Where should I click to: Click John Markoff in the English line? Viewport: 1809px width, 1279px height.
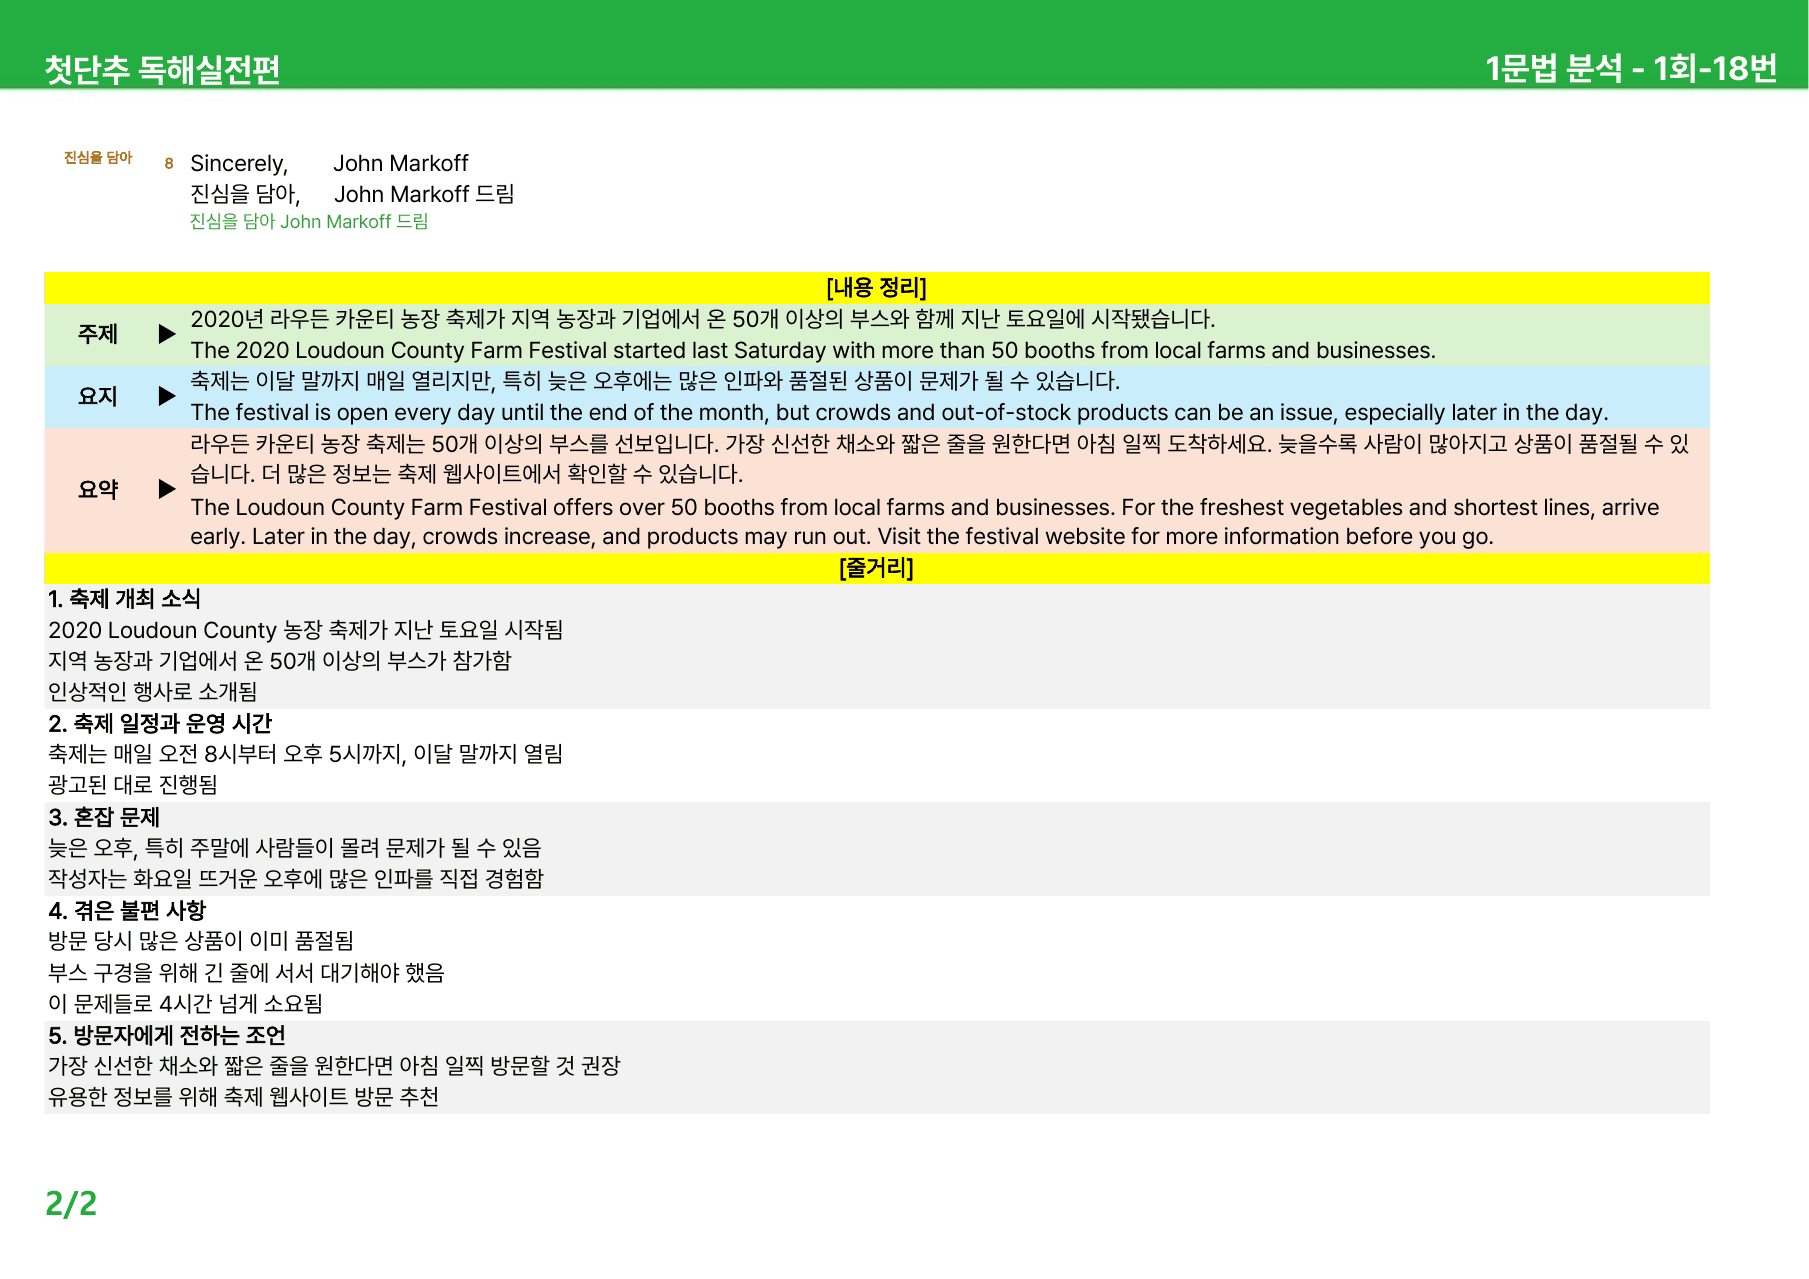pyautogui.click(x=401, y=163)
